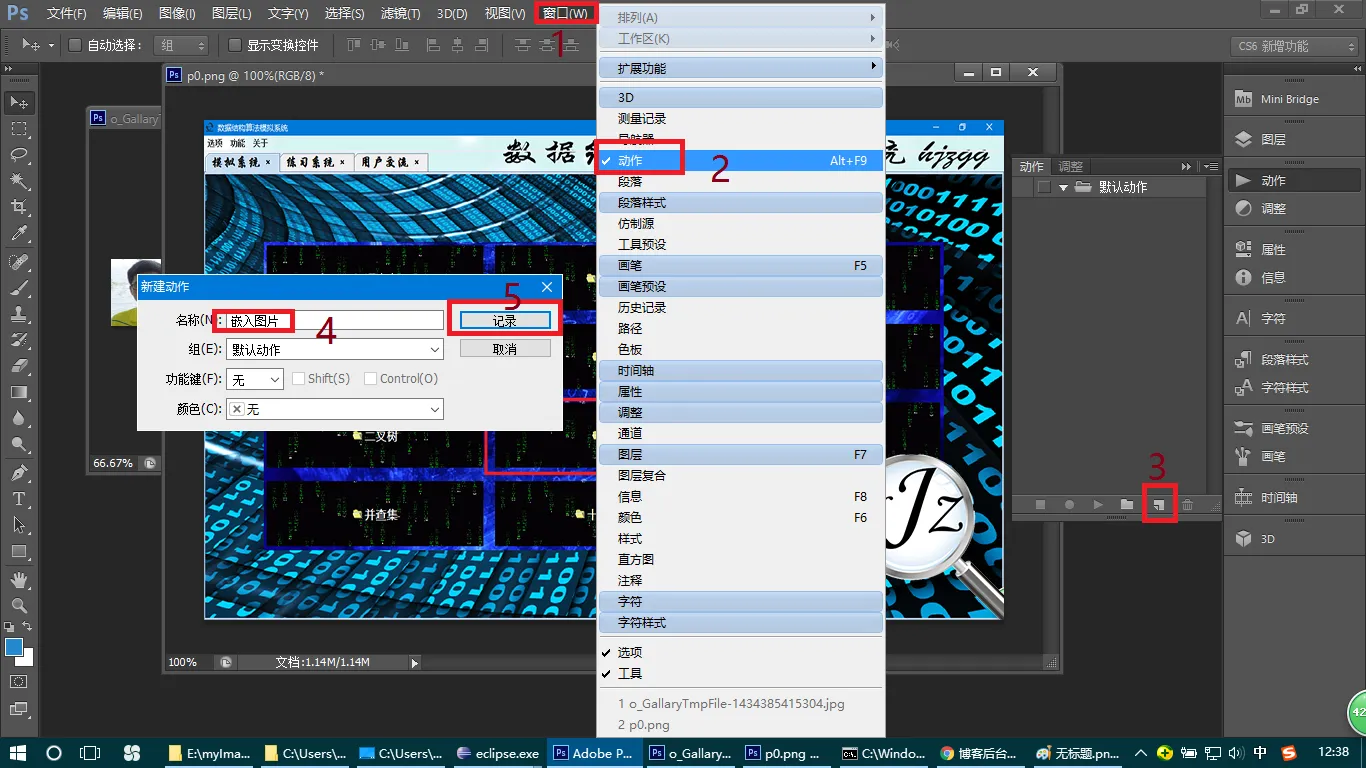The height and width of the screenshot is (768, 1366).
Task: Expand the 排列(A) submenu
Action: pos(740,18)
